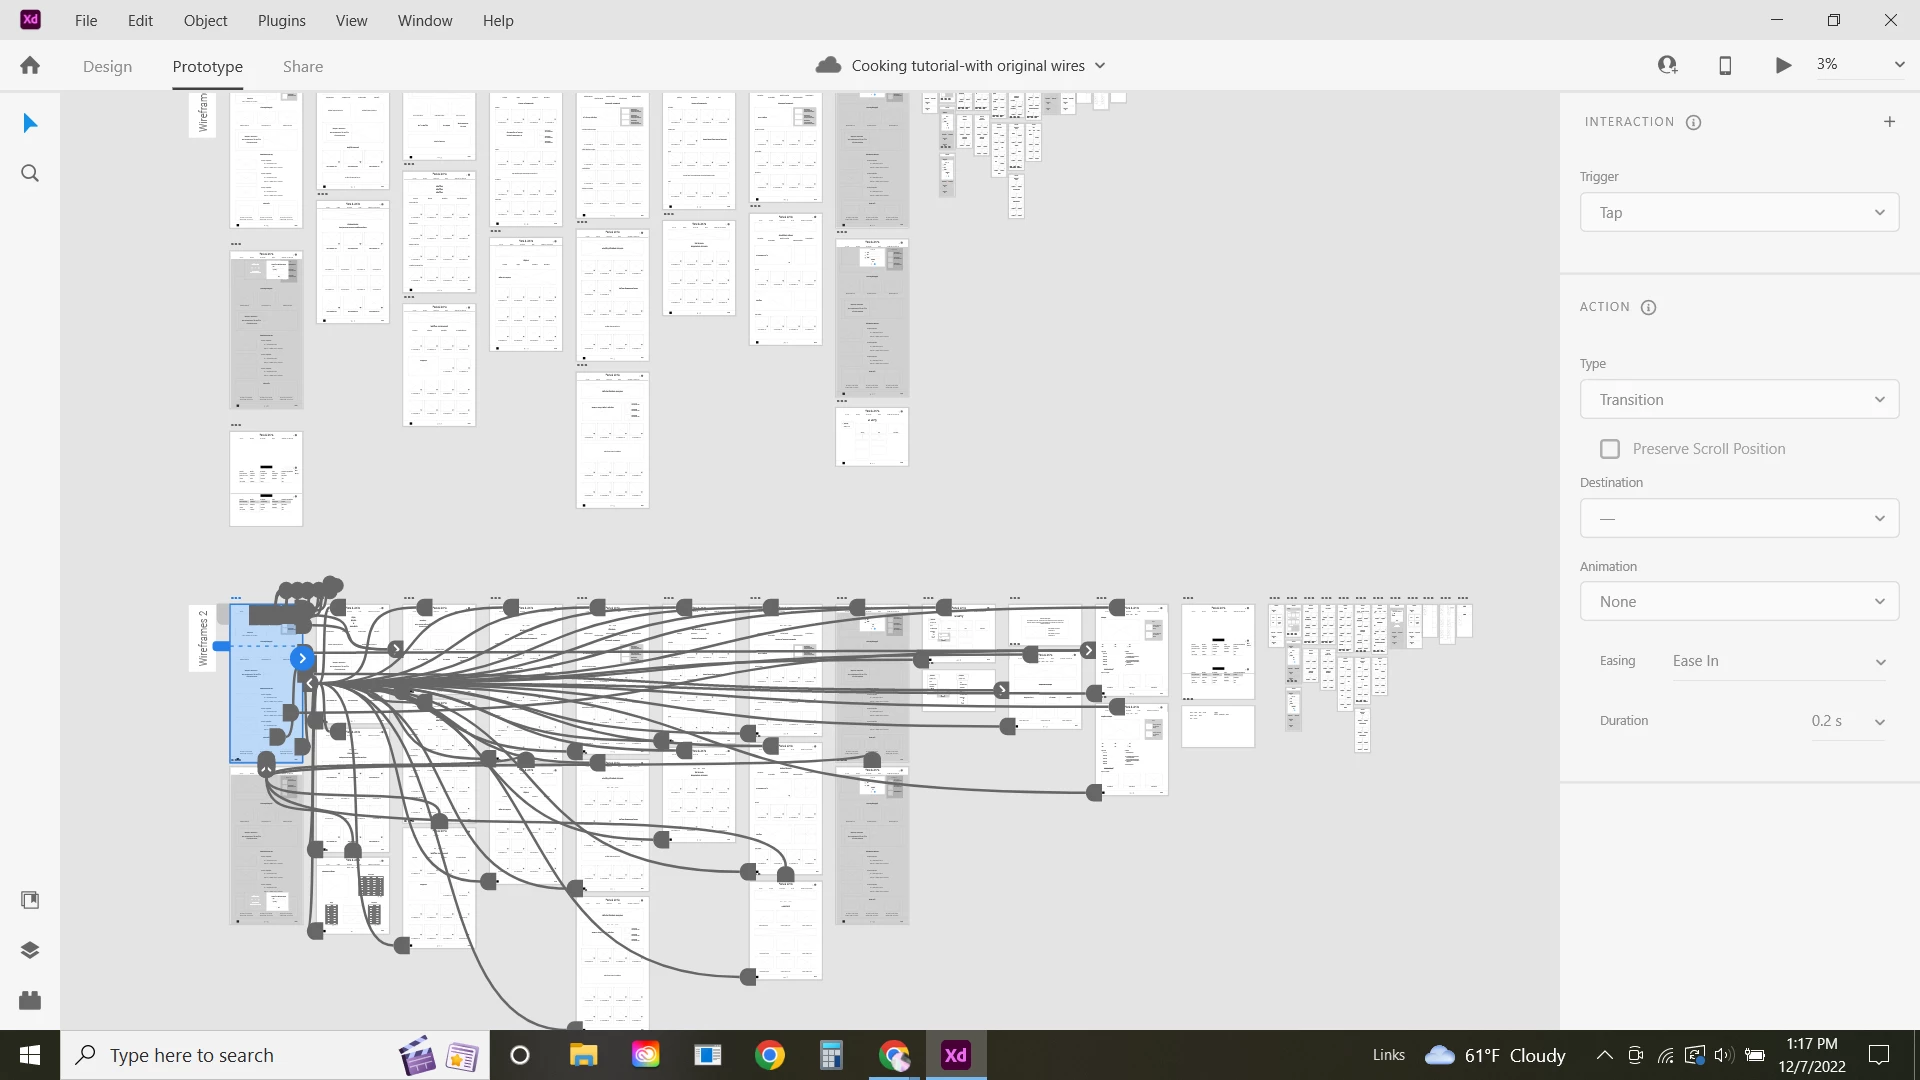Screen dimensions: 1920x1080
Task: Launch Chrome from the taskbar
Action: point(770,1055)
